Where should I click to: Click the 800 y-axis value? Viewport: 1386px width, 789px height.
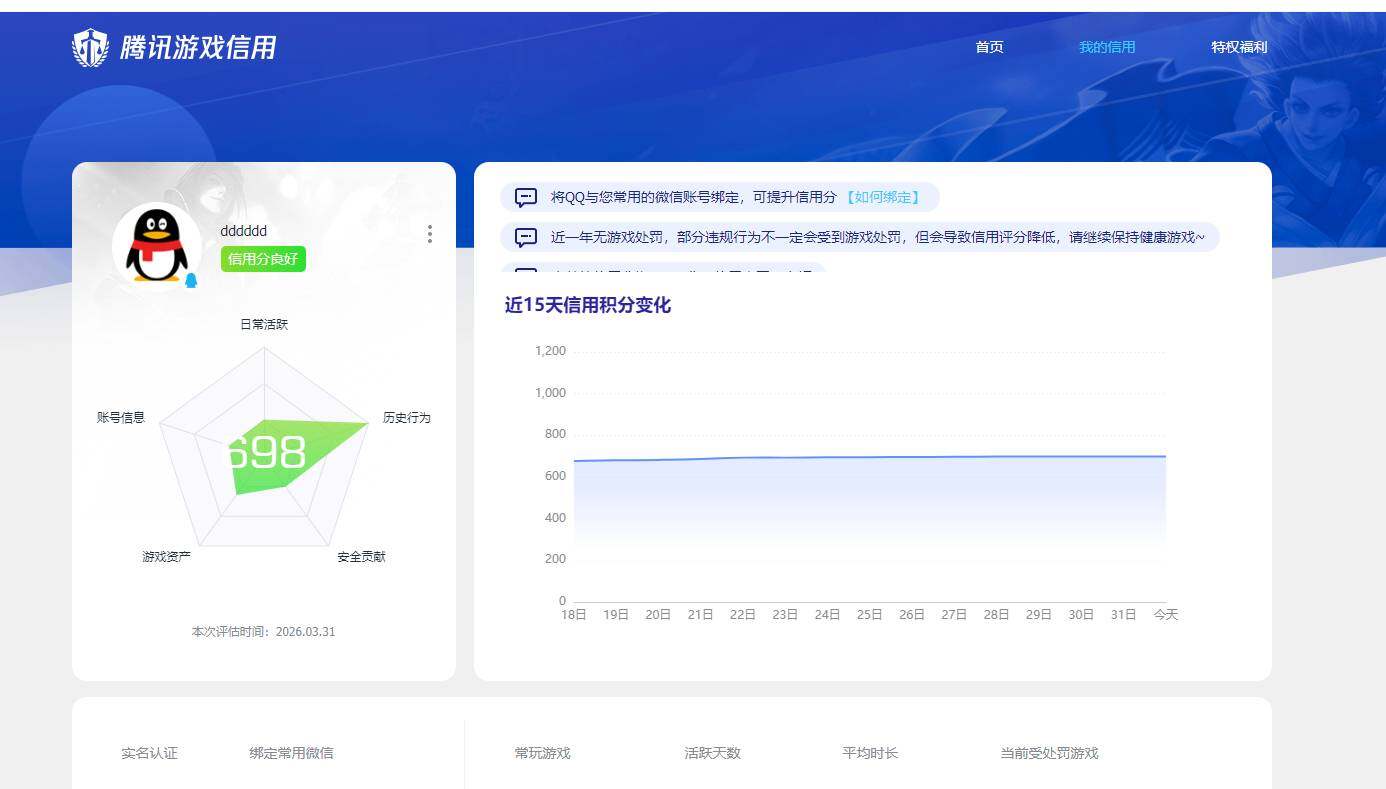click(556, 434)
